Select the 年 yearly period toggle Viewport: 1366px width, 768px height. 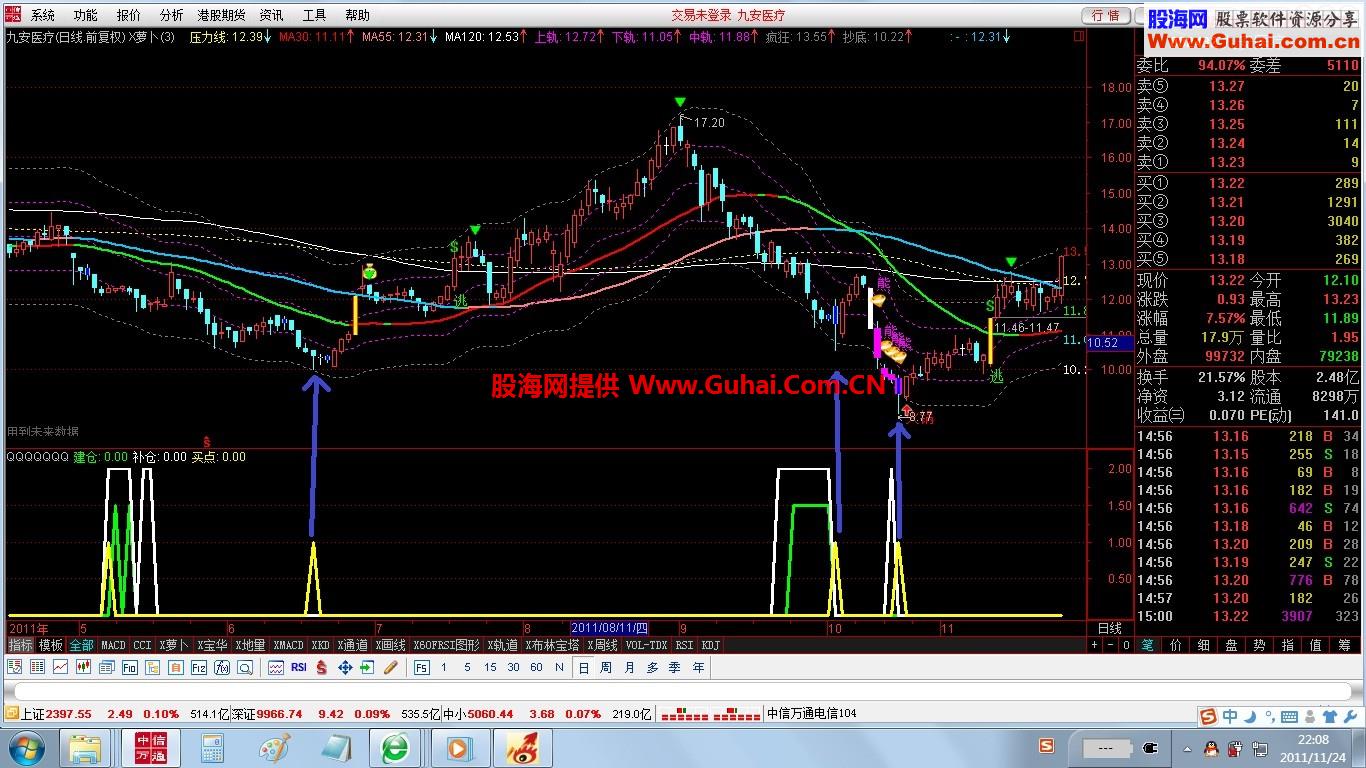coord(698,667)
